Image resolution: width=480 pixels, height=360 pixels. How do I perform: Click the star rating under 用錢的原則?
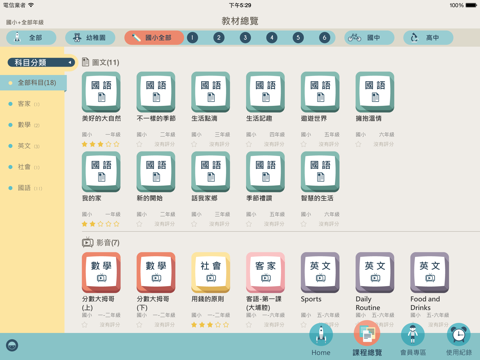[210, 325]
